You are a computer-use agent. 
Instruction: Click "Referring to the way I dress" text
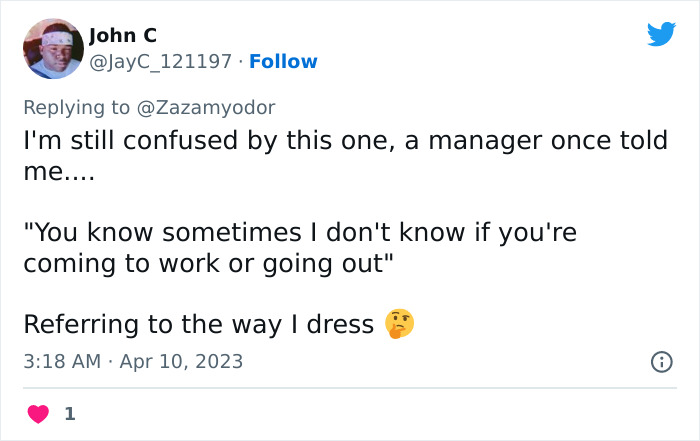point(198,325)
